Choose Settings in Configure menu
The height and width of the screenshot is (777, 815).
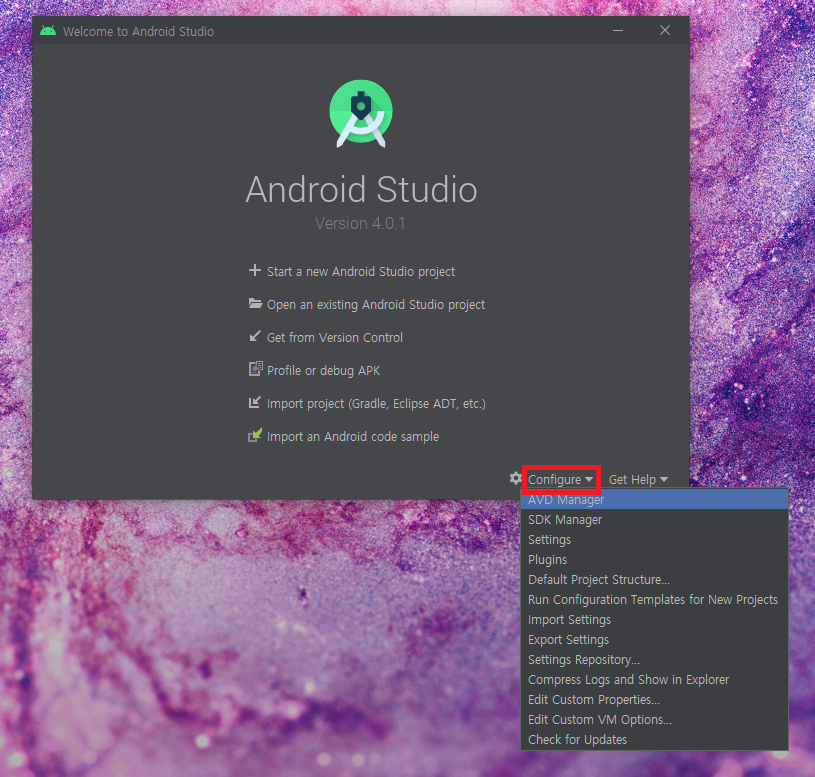(x=654, y=540)
